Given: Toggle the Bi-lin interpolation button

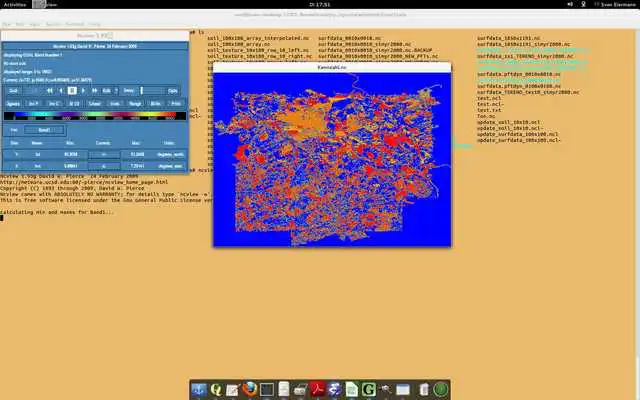Looking at the screenshot, I should coord(156,104).
